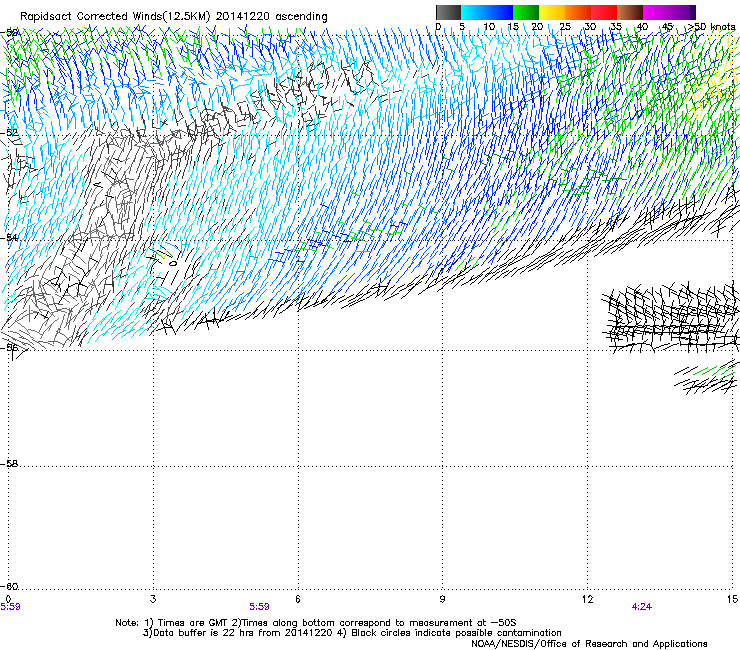Click the '6' longitude axis label

(x=298, y=599)
